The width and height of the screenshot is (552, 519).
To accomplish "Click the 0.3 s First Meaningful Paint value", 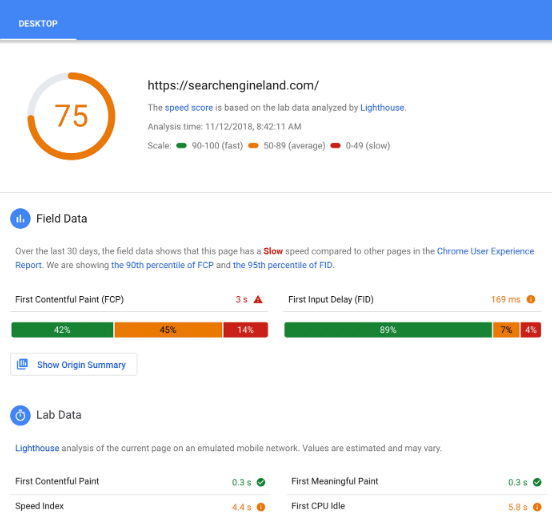I will tap(518, 482).
